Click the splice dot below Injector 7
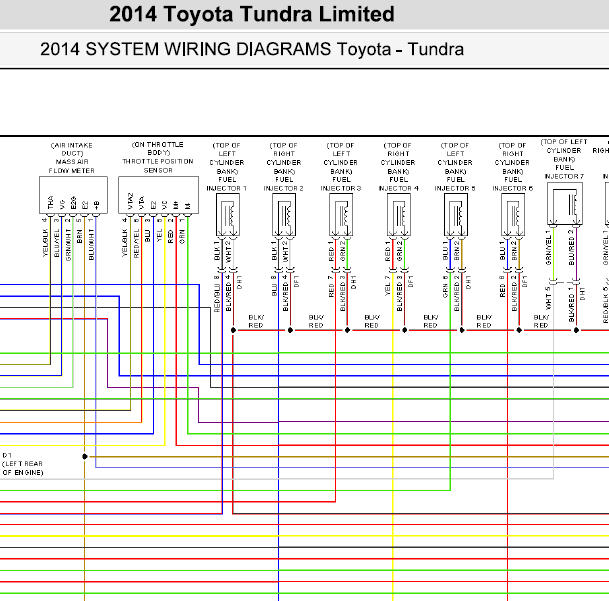This screenshot has width=609, height=601. [576, 330]
